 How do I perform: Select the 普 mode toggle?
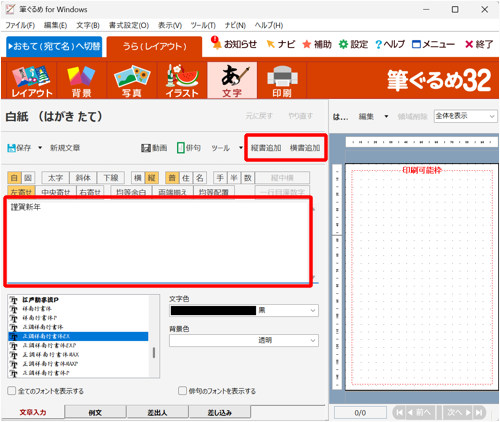click(172, 178)
